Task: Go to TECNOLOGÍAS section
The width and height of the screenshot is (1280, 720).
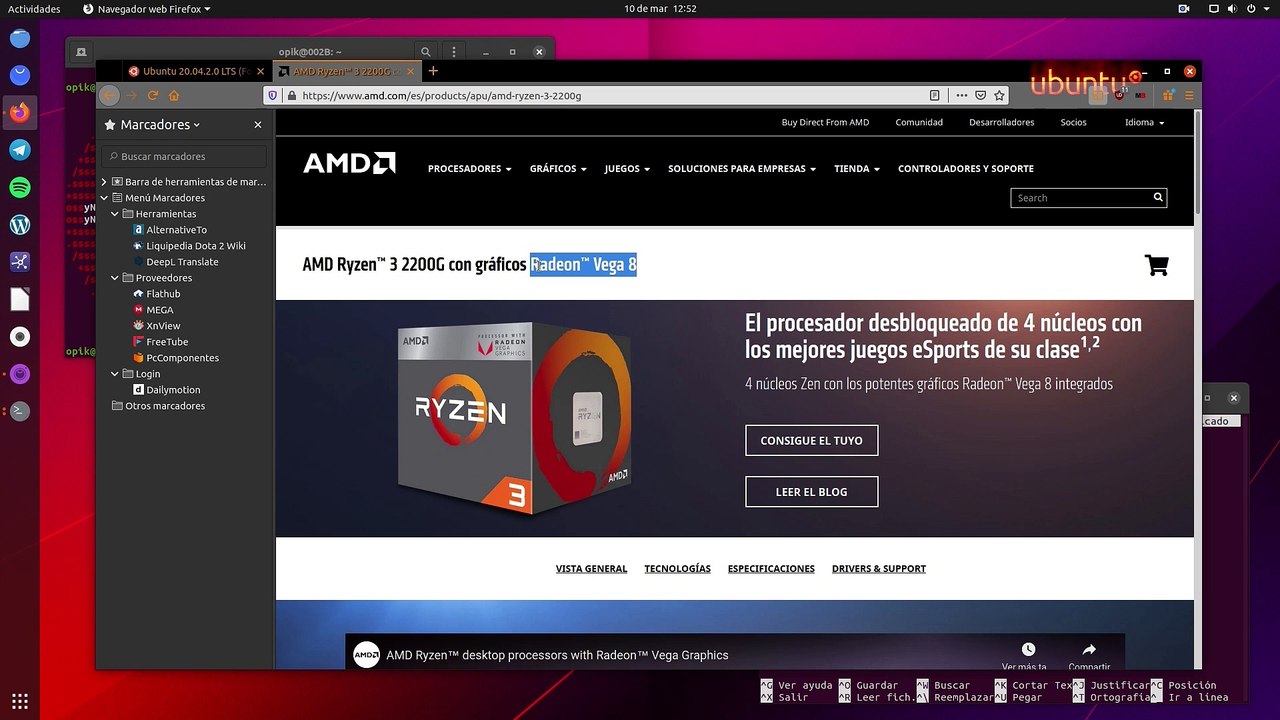Action: click(677, 569)
